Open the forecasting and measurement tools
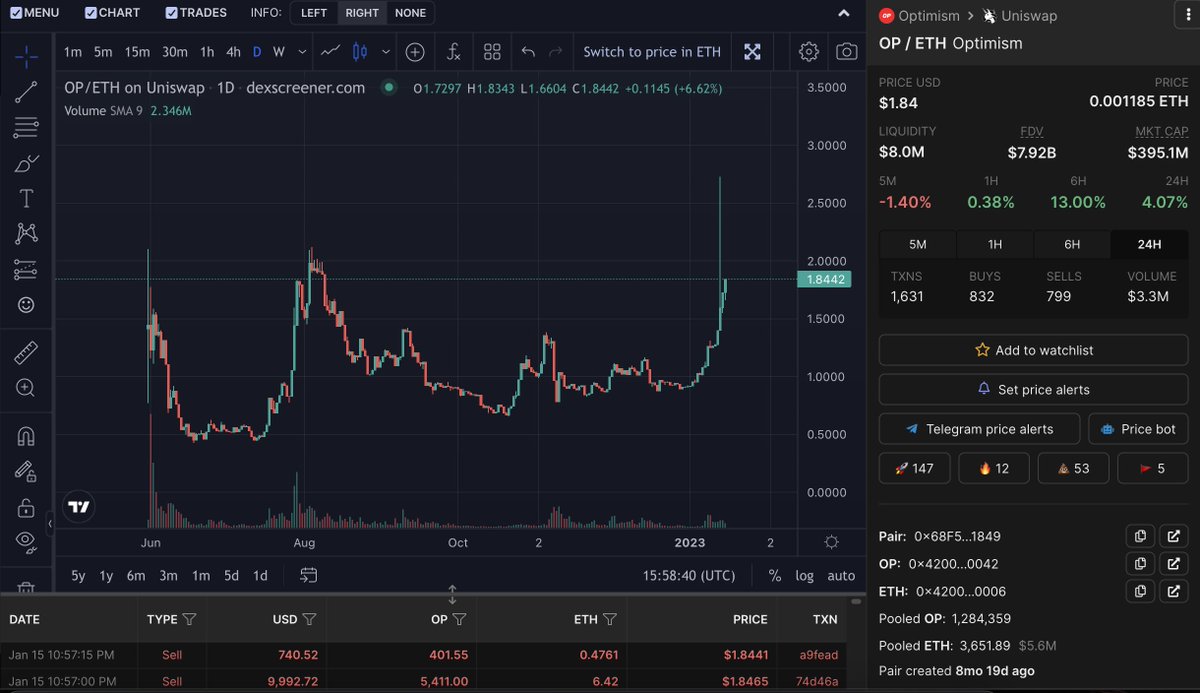Image resolution: width=1200 pixels, height=693 pixels. point(27,269)
